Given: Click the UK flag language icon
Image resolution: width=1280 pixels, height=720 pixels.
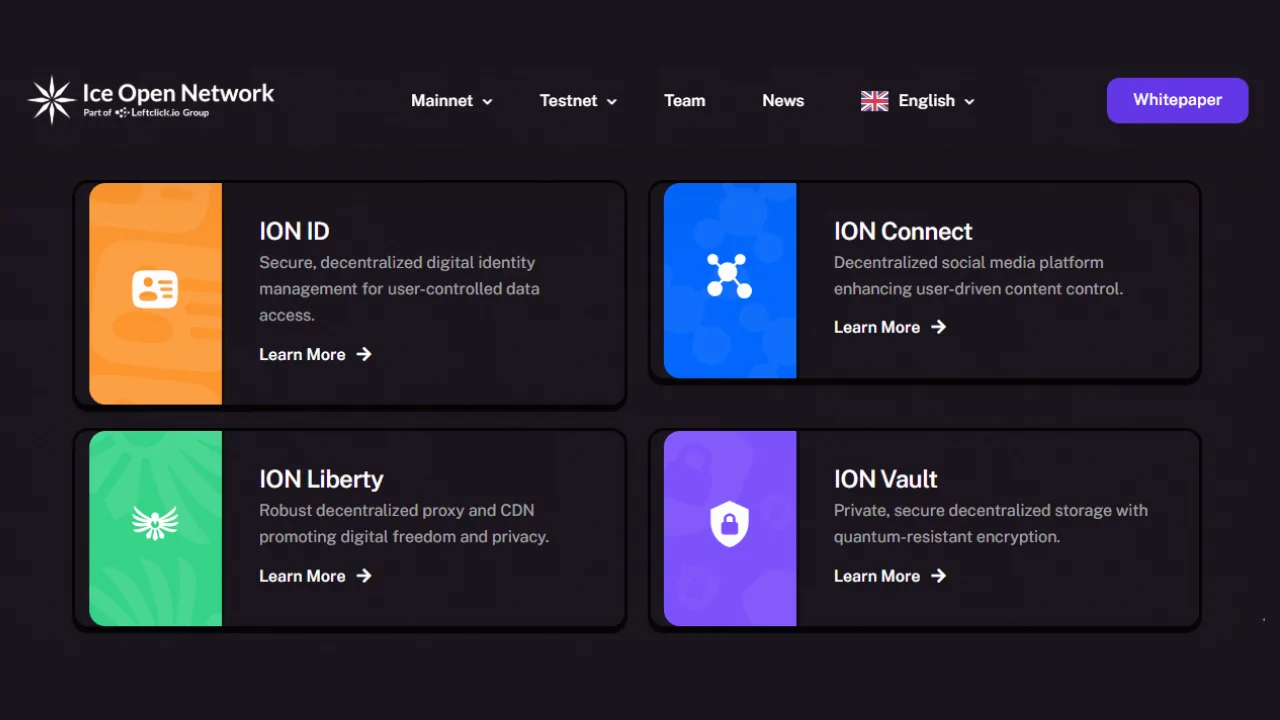Looking at the screenshot, I should pyautogui.click(x=874, y=101).
